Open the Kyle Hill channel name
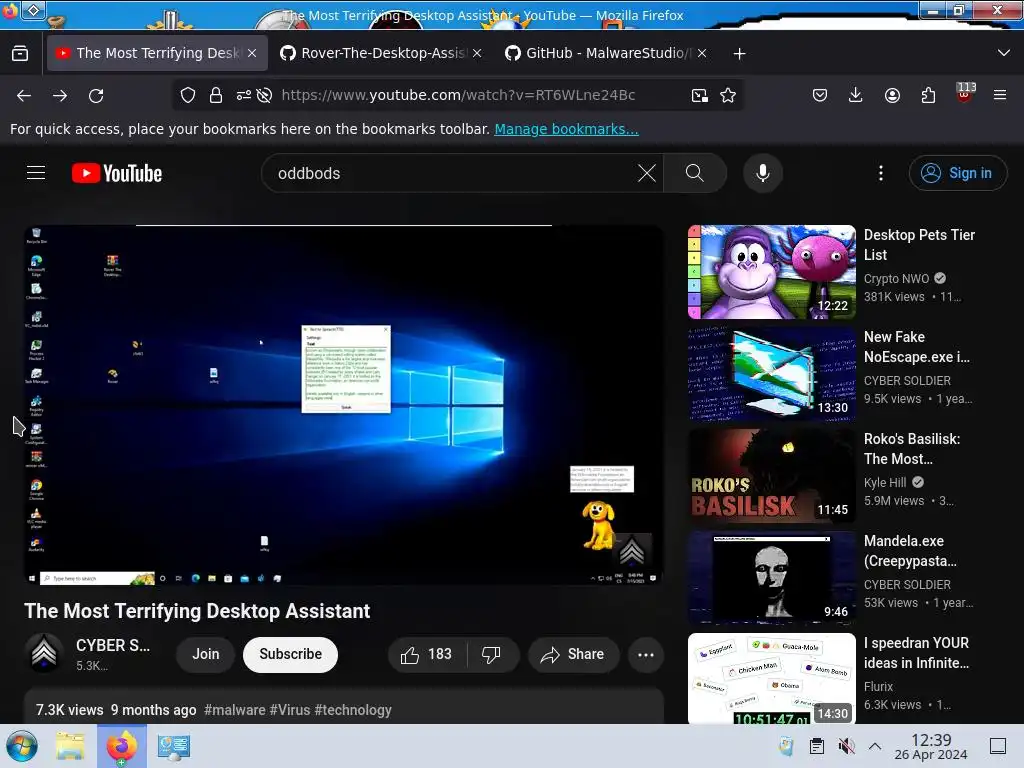The image size is (1024, 768). (x=885, y=483)
